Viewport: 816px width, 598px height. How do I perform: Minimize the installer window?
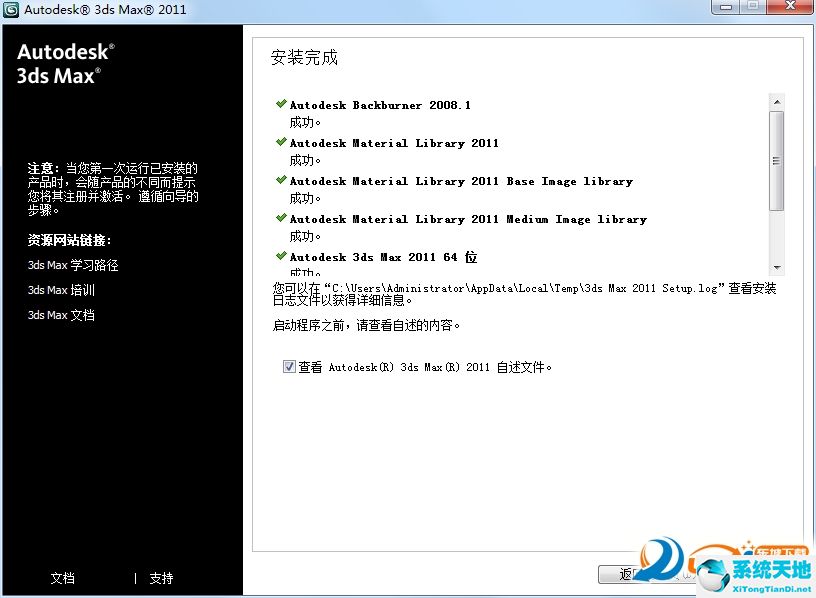click(x=726, y=7)
